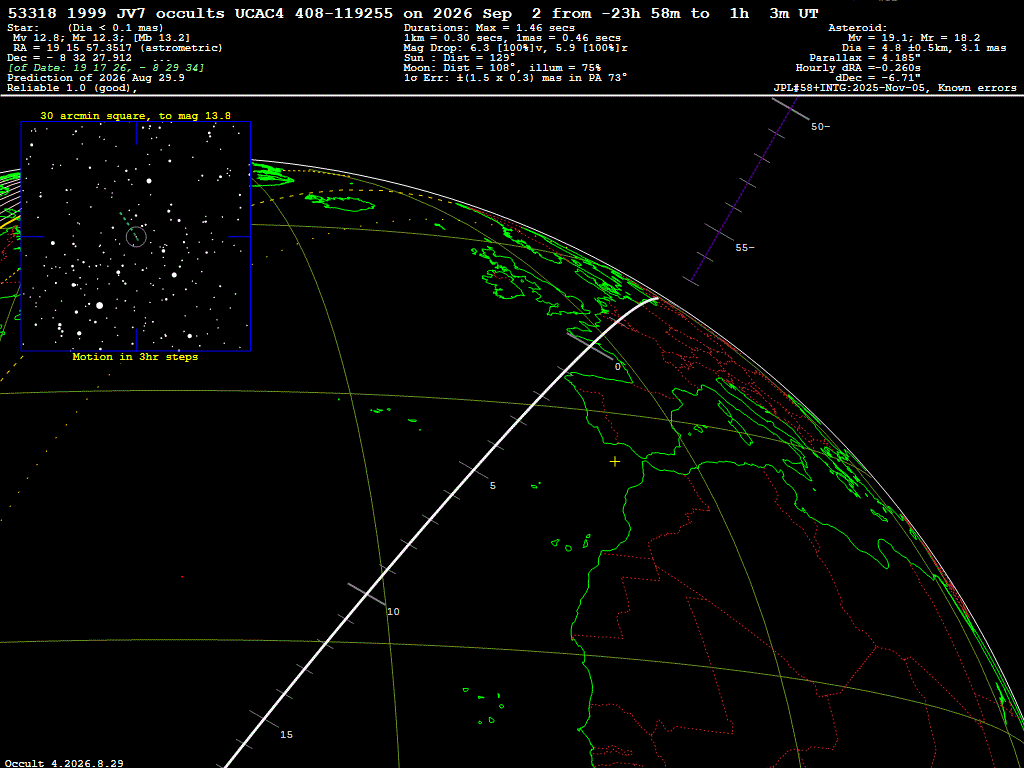Click the Asteroid heading in header
Image resolution: width=1024 pixels, height=768 pixels.
(857, 28)
